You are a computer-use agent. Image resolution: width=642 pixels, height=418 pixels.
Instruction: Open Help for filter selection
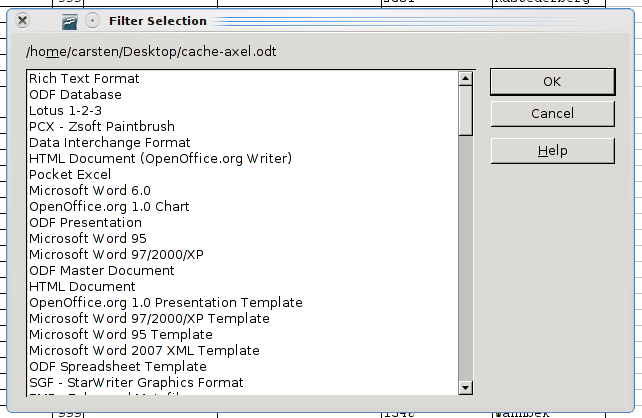[551, 151]
